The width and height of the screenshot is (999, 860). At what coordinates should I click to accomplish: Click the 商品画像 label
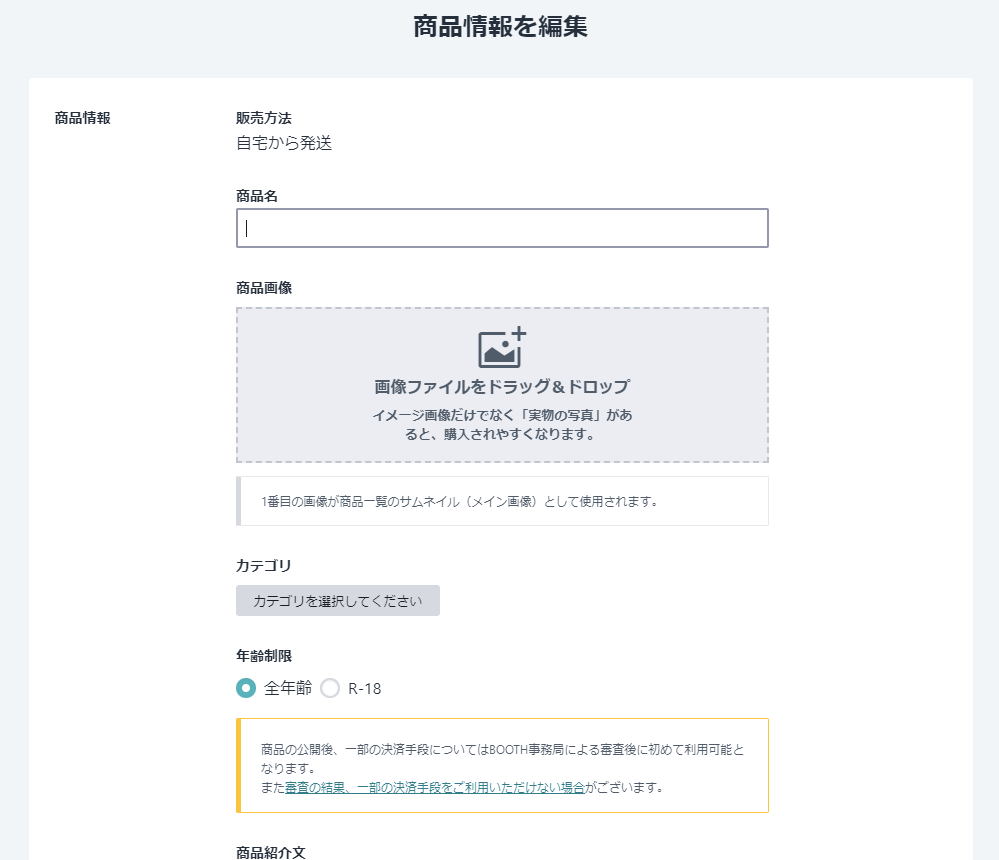click(x=264, y=288)
